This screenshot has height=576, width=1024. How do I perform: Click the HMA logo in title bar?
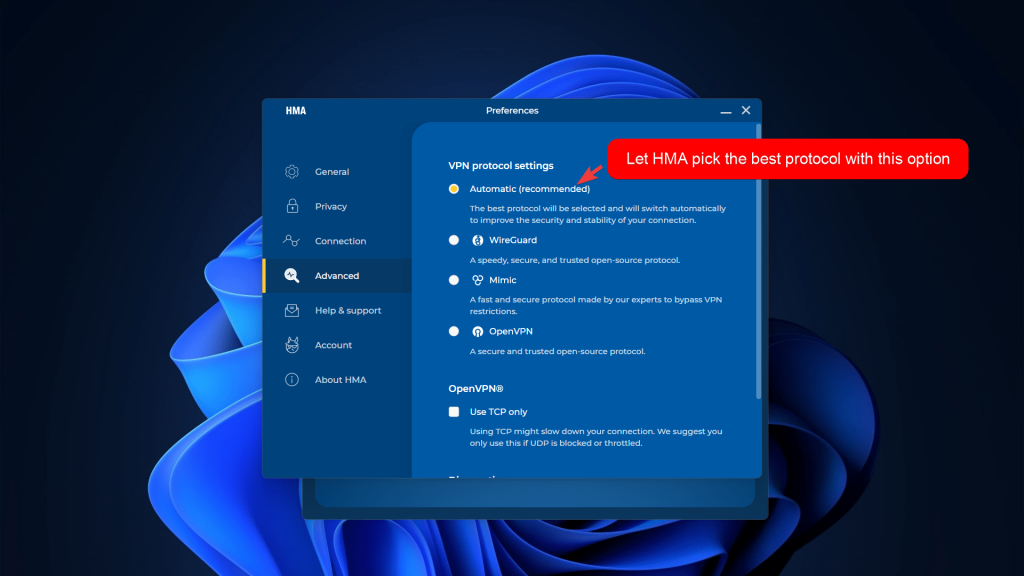click(296, 110)
